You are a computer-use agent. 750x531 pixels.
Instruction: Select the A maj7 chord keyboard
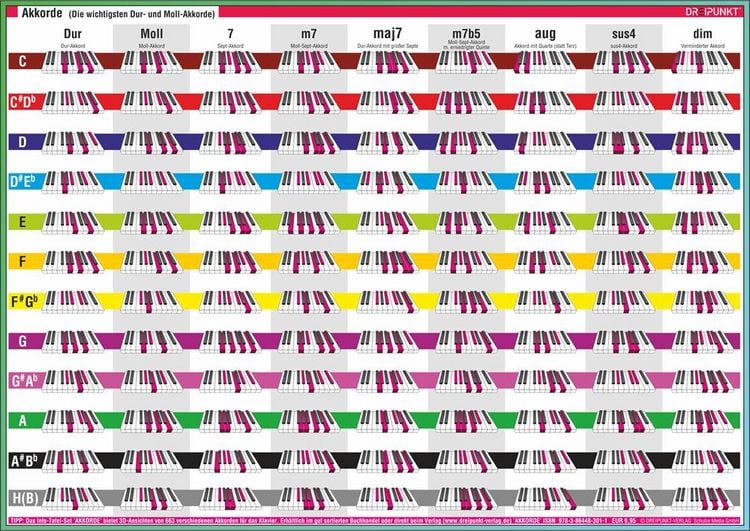[x=387, y=421]
